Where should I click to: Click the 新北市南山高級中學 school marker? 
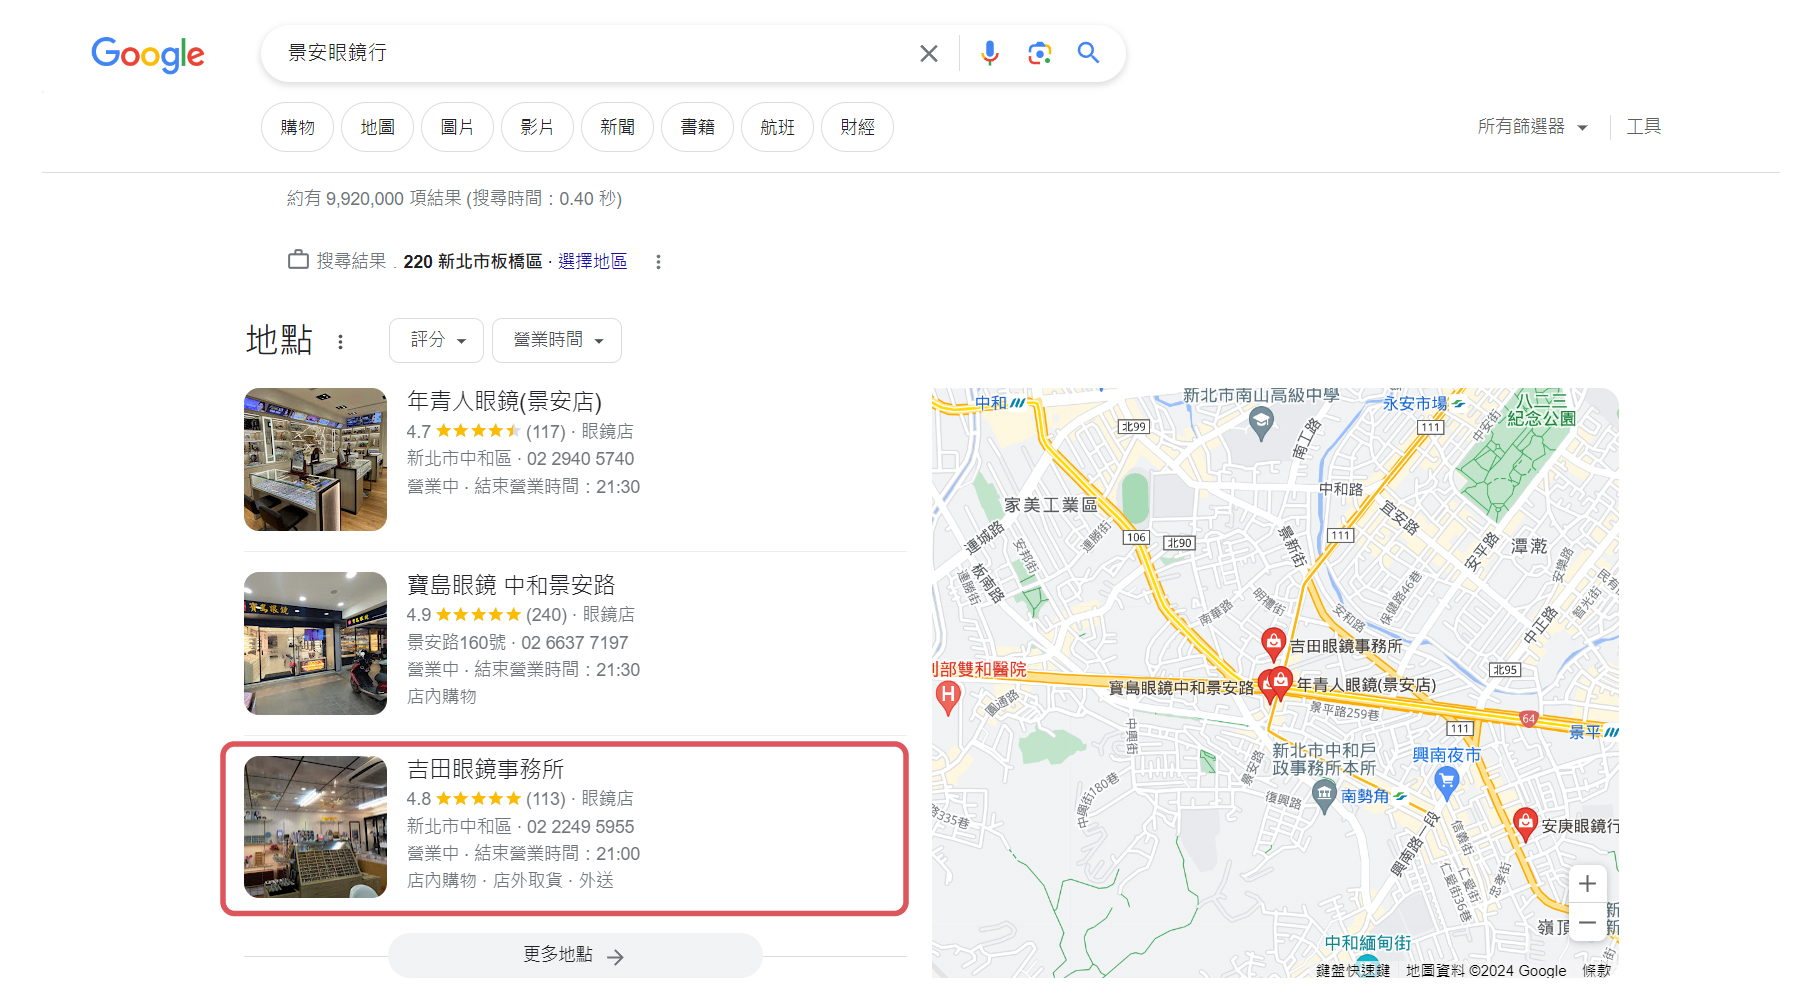[x=1261, y=423]
